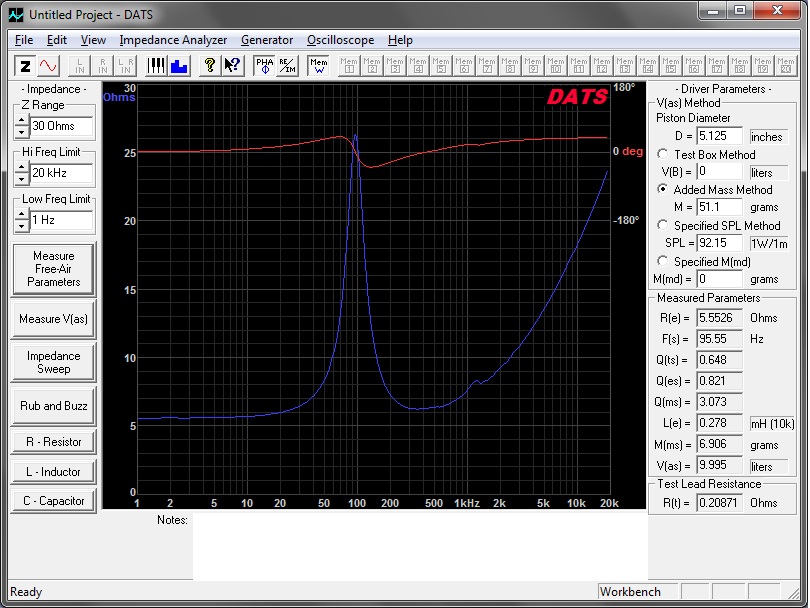Lower the Hi Freq Limit with the down arrow
The width and height of the screenshot is (810, 608).
click(21, 179)
